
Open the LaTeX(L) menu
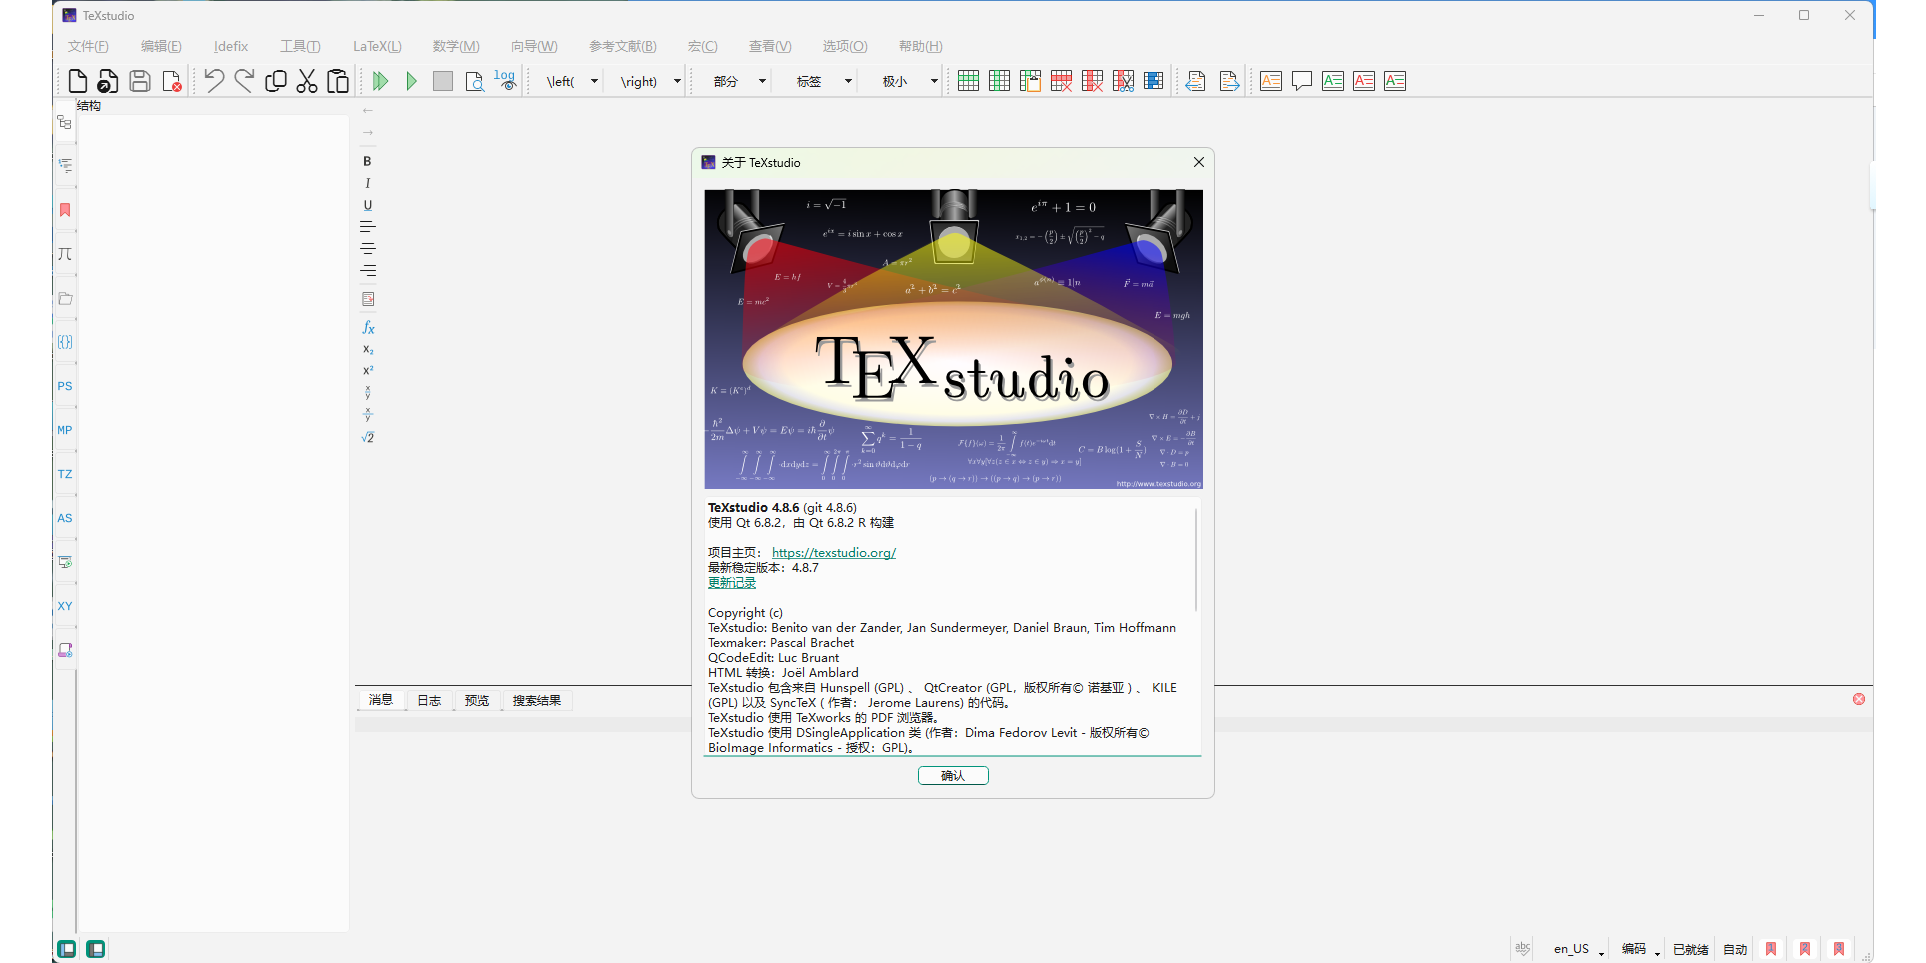point(376,46)
